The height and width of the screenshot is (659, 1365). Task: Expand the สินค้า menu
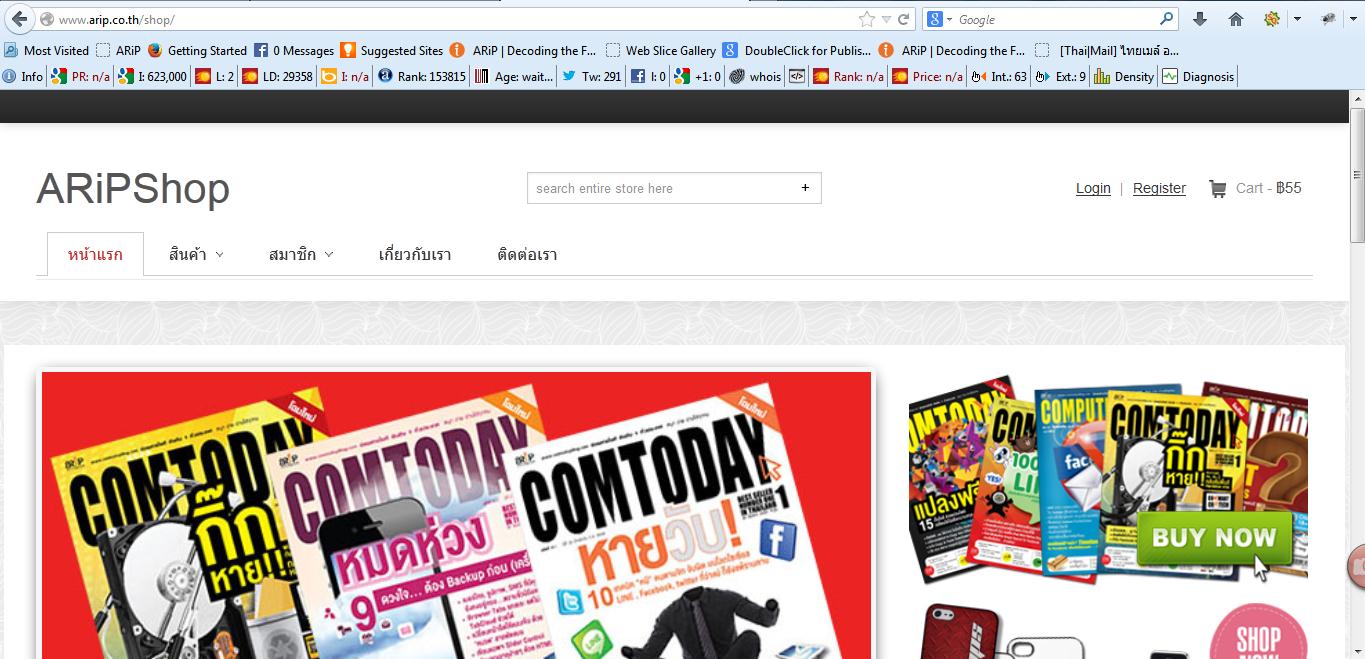click(196, 255)
